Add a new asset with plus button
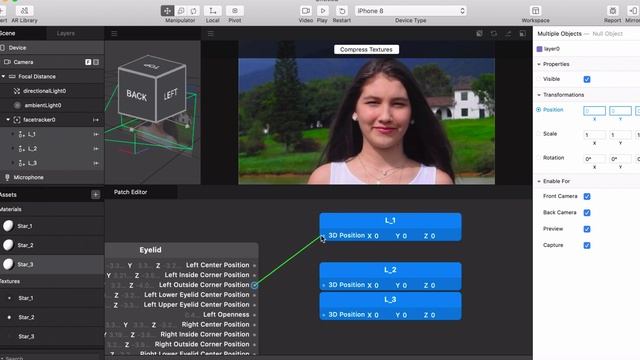640x360 pixels. pos(96,195)
